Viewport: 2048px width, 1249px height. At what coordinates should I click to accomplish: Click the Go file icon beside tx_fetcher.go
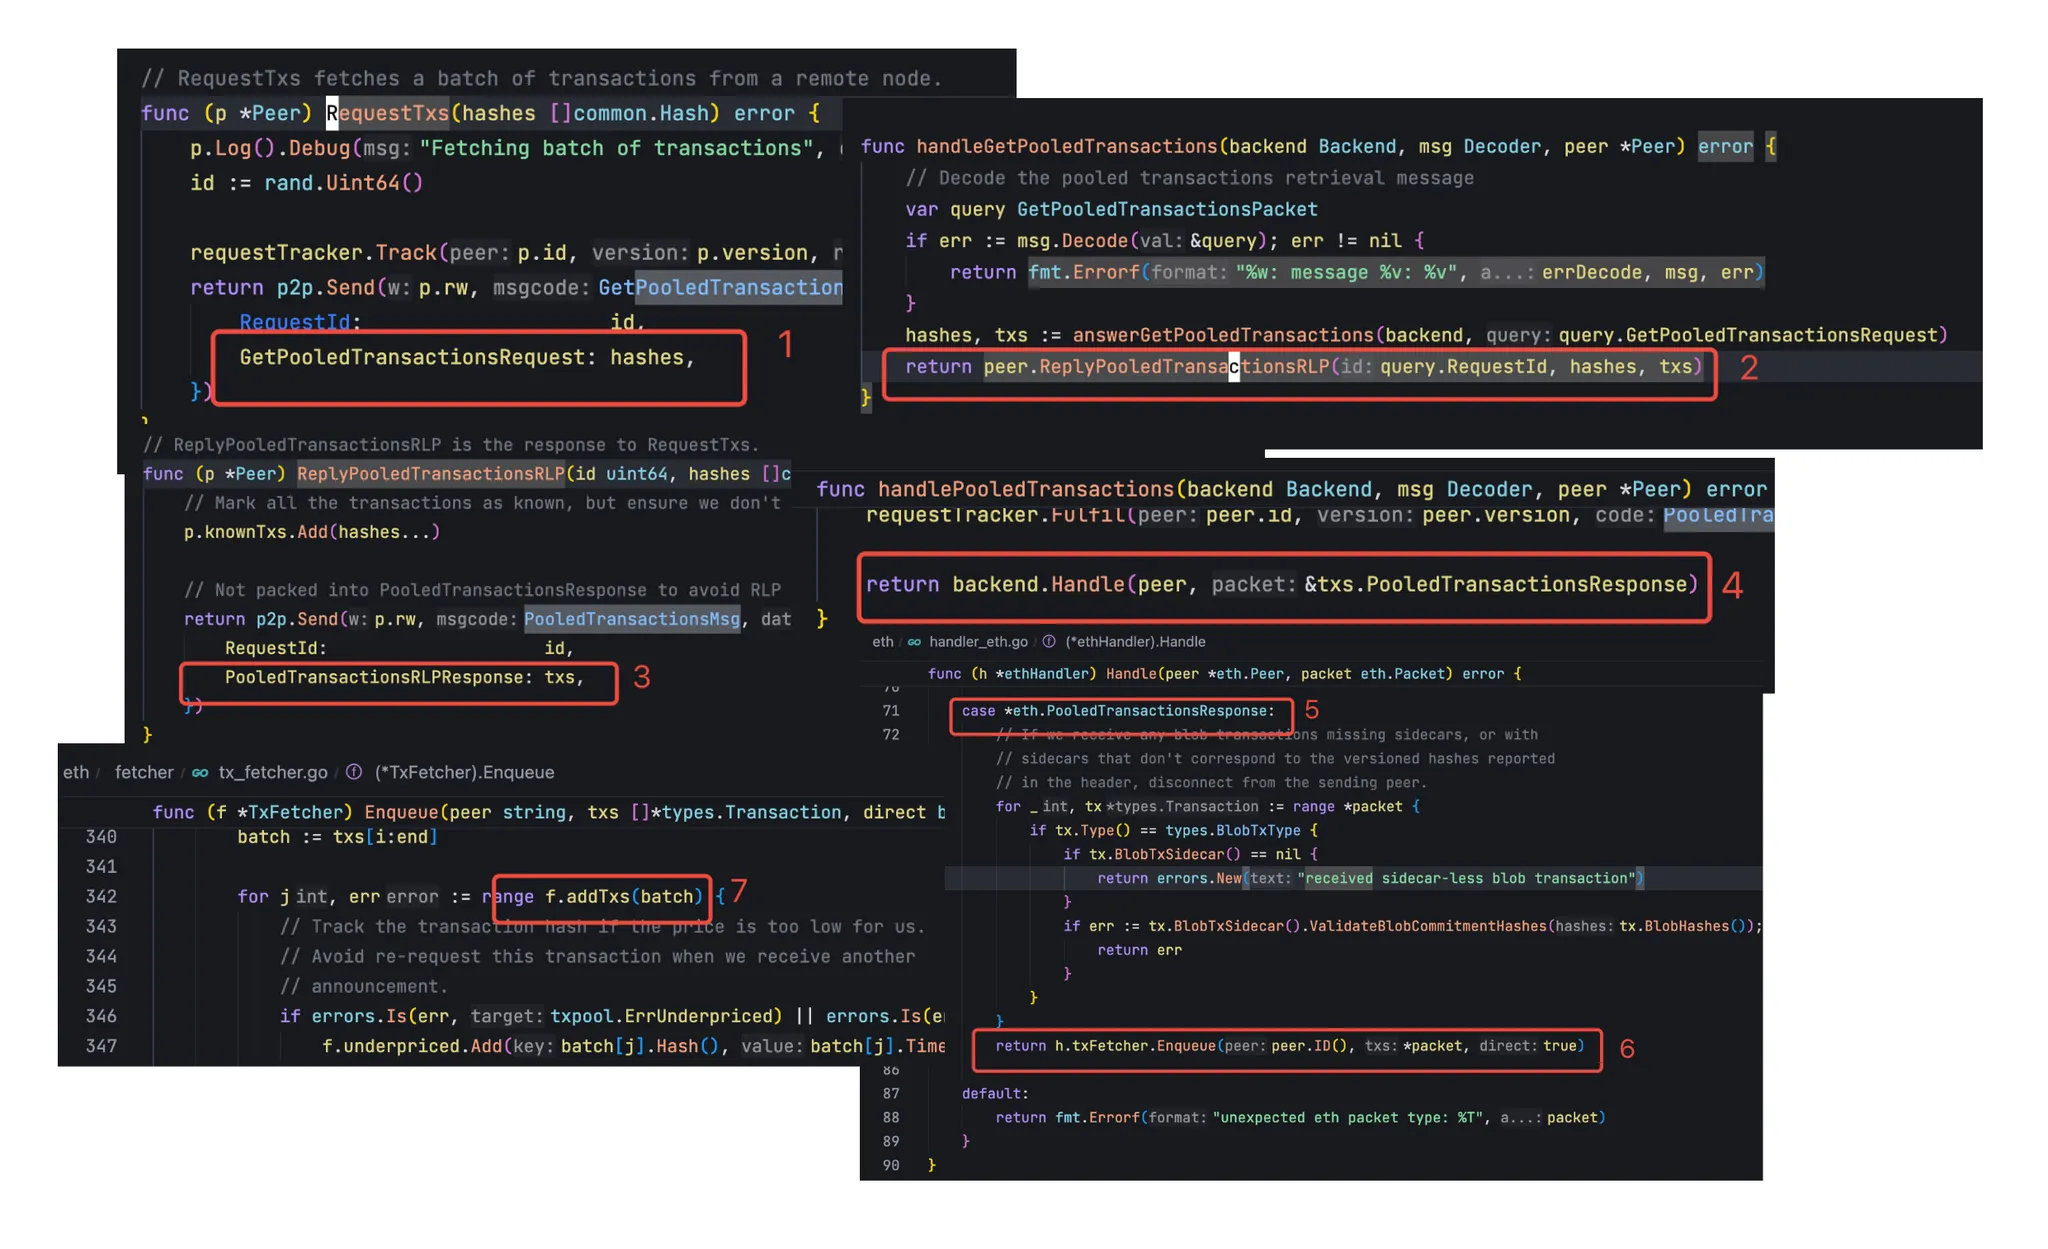pos(200,773)
